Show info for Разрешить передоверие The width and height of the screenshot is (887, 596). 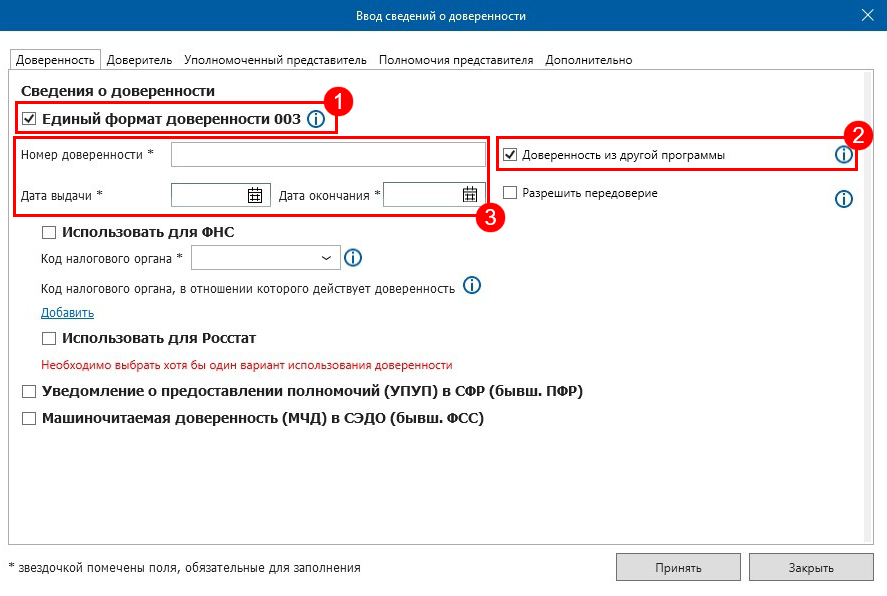click(x=843, y=199)
